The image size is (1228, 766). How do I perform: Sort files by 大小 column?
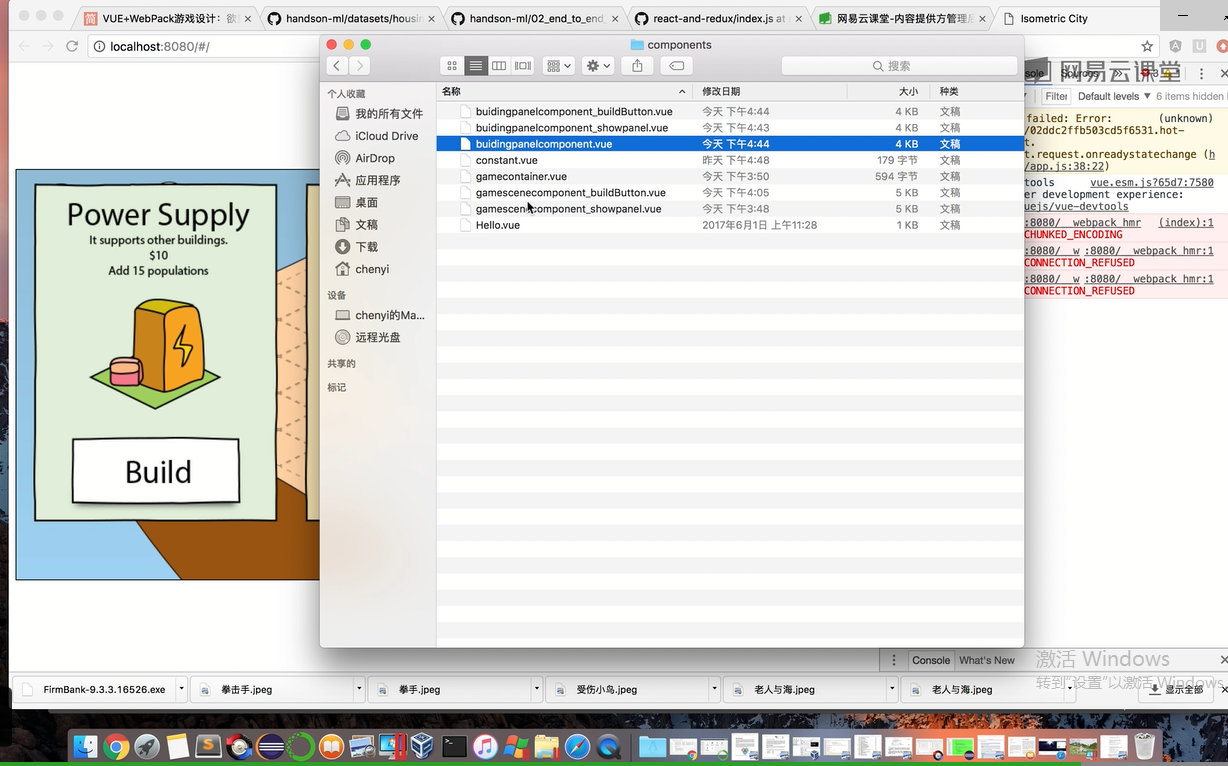[x=888, y=91]
